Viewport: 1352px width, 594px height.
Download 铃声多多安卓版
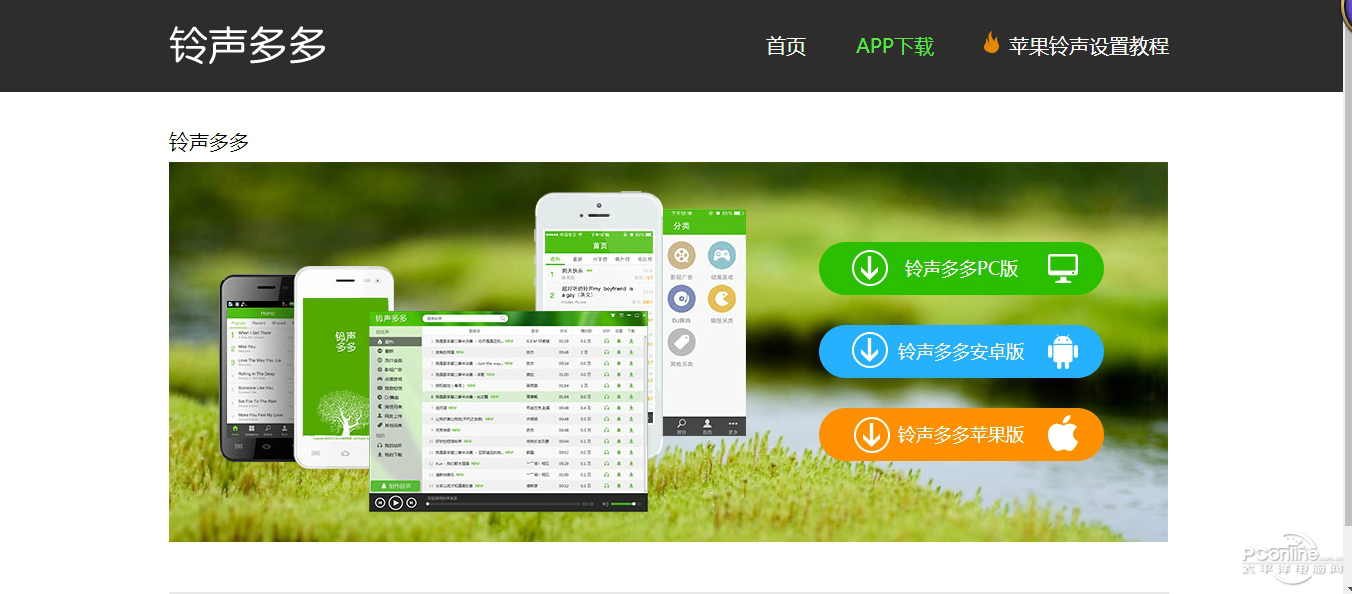point(961,351)
